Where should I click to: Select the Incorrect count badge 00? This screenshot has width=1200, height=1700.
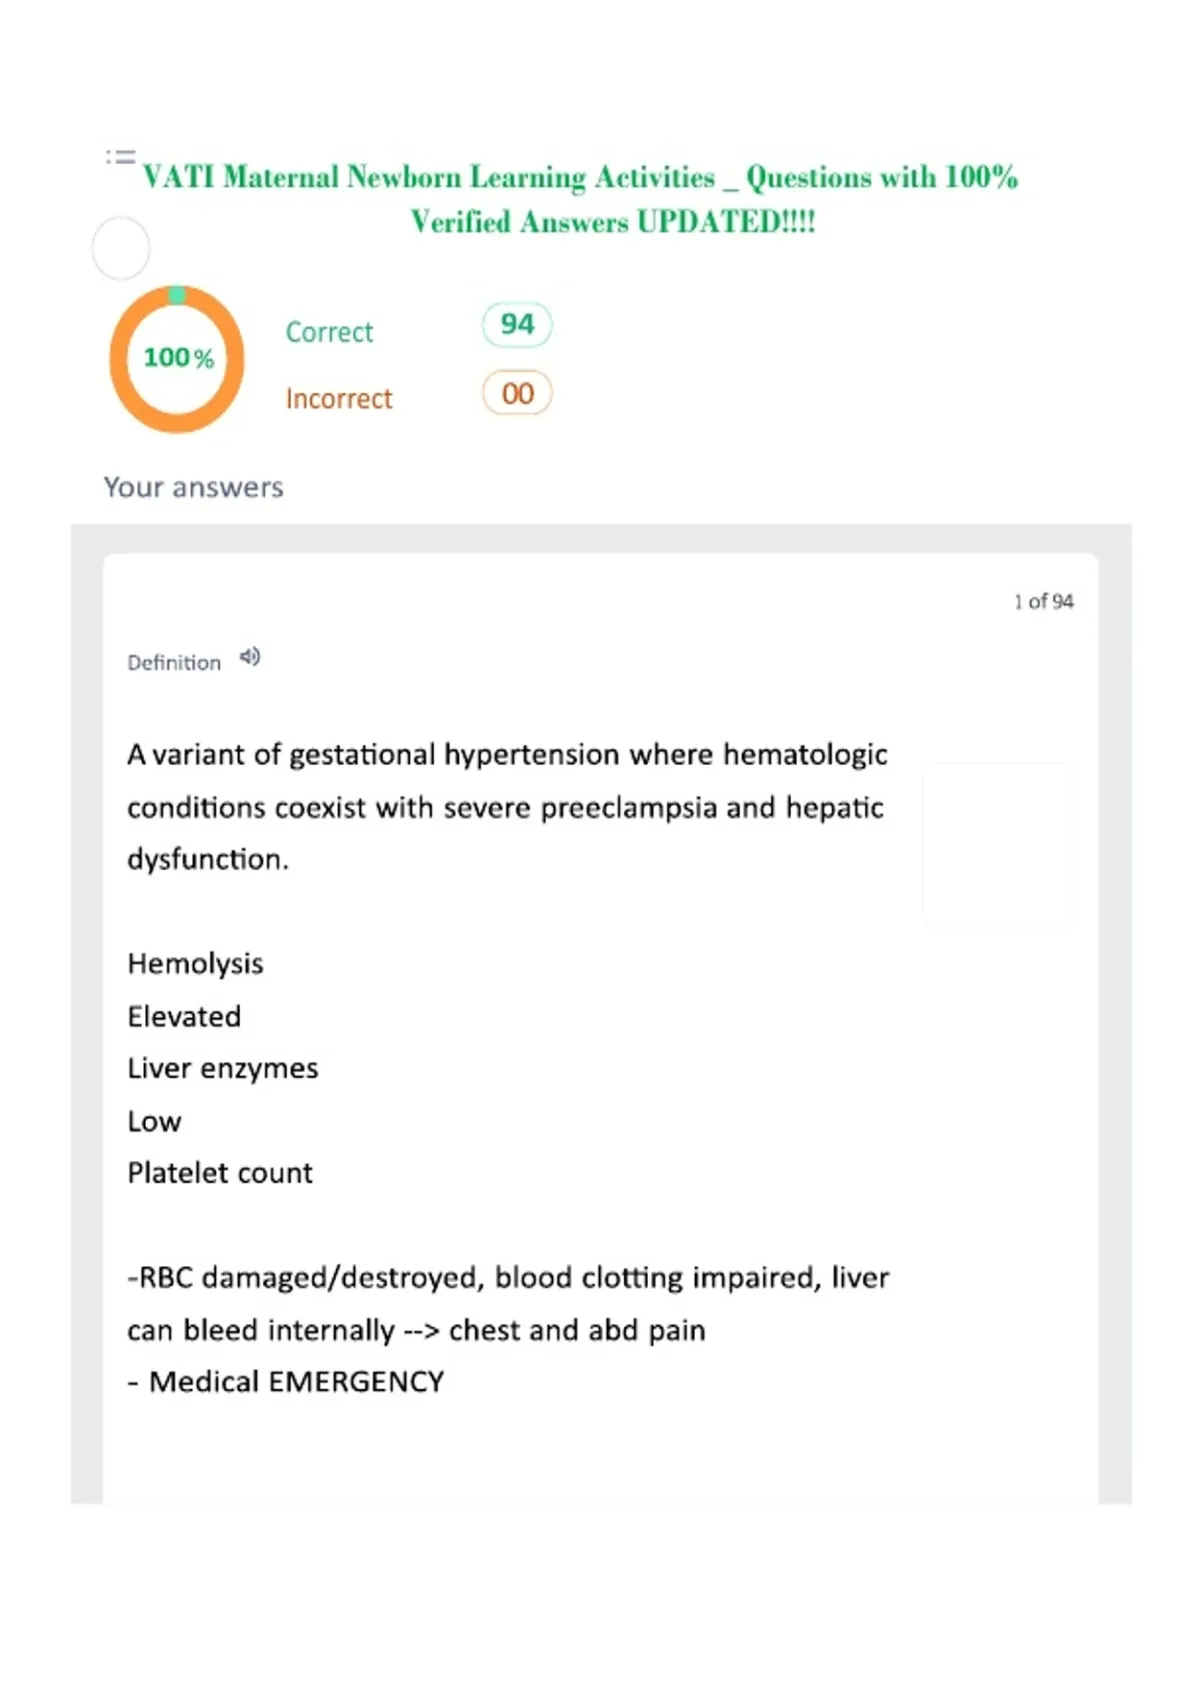click(517, 393)
